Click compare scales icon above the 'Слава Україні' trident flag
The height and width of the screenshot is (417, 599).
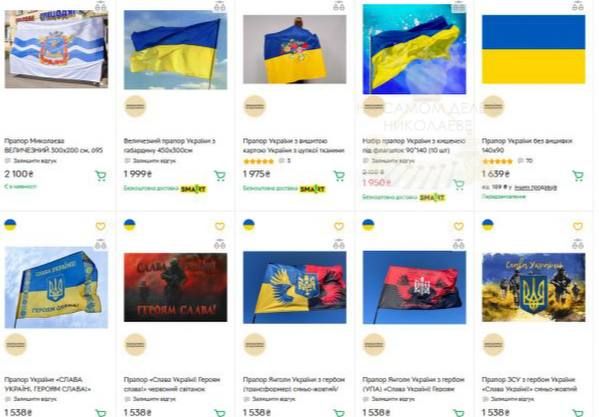(x=100, y=244)
